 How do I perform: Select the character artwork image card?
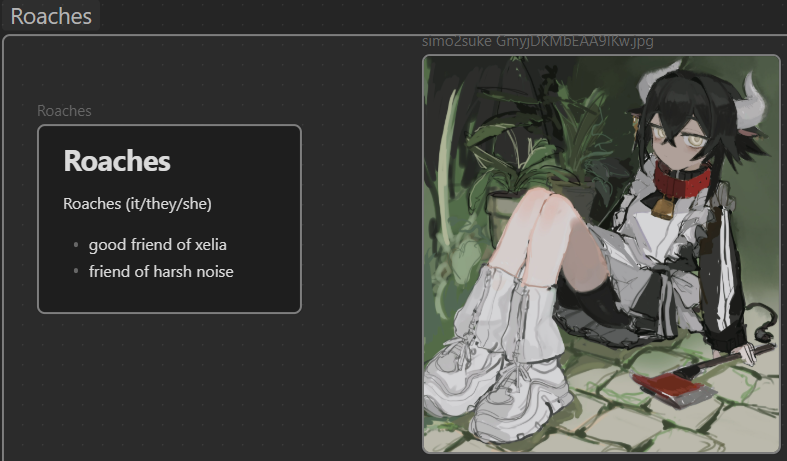[x=601, y=254]
